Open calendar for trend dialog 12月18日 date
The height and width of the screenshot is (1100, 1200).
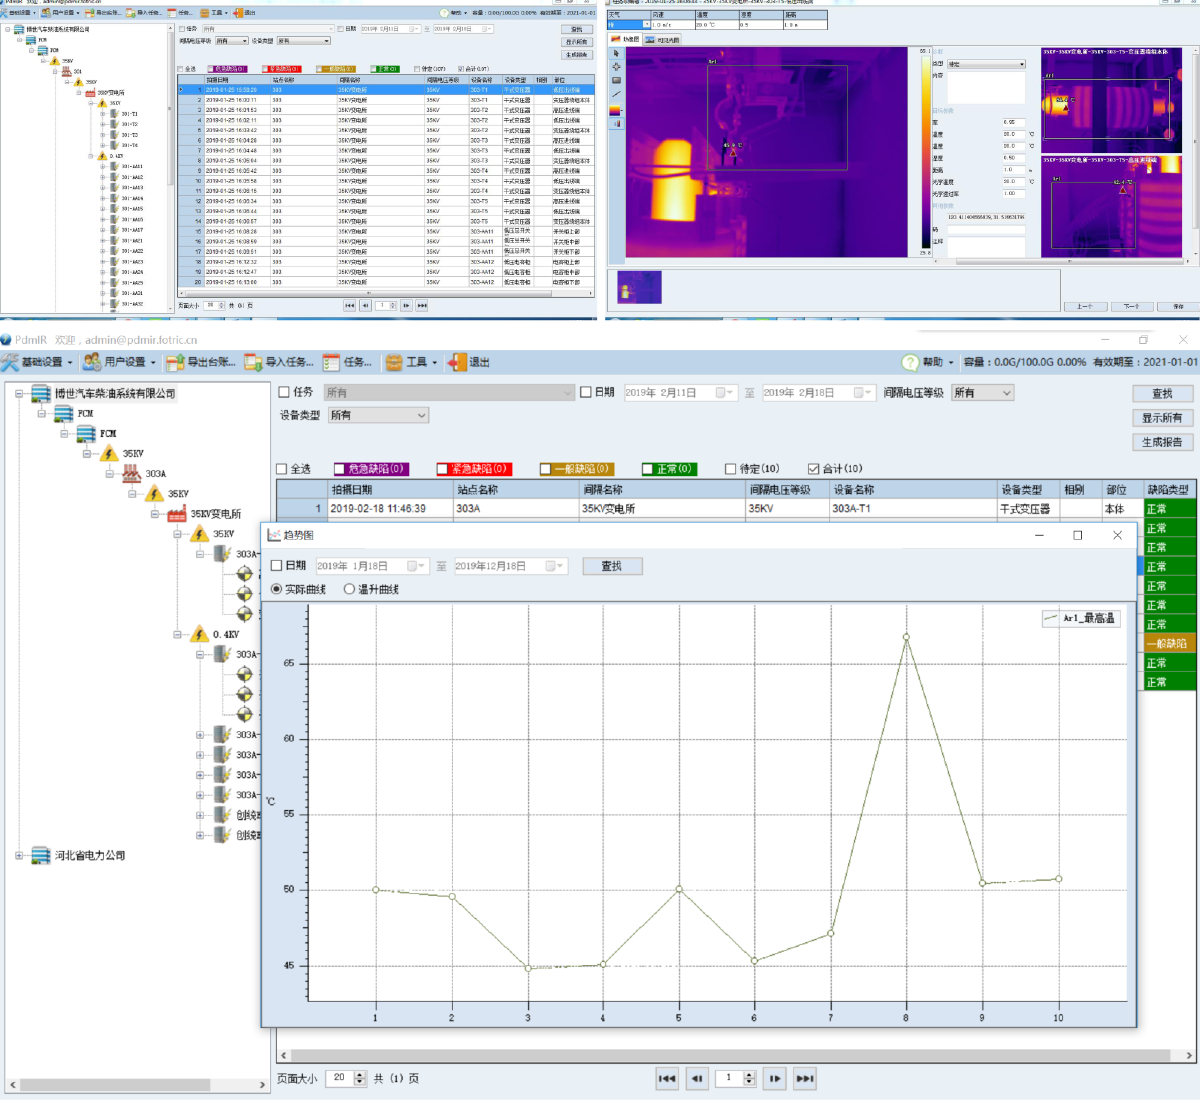click(x=554, y=566)
